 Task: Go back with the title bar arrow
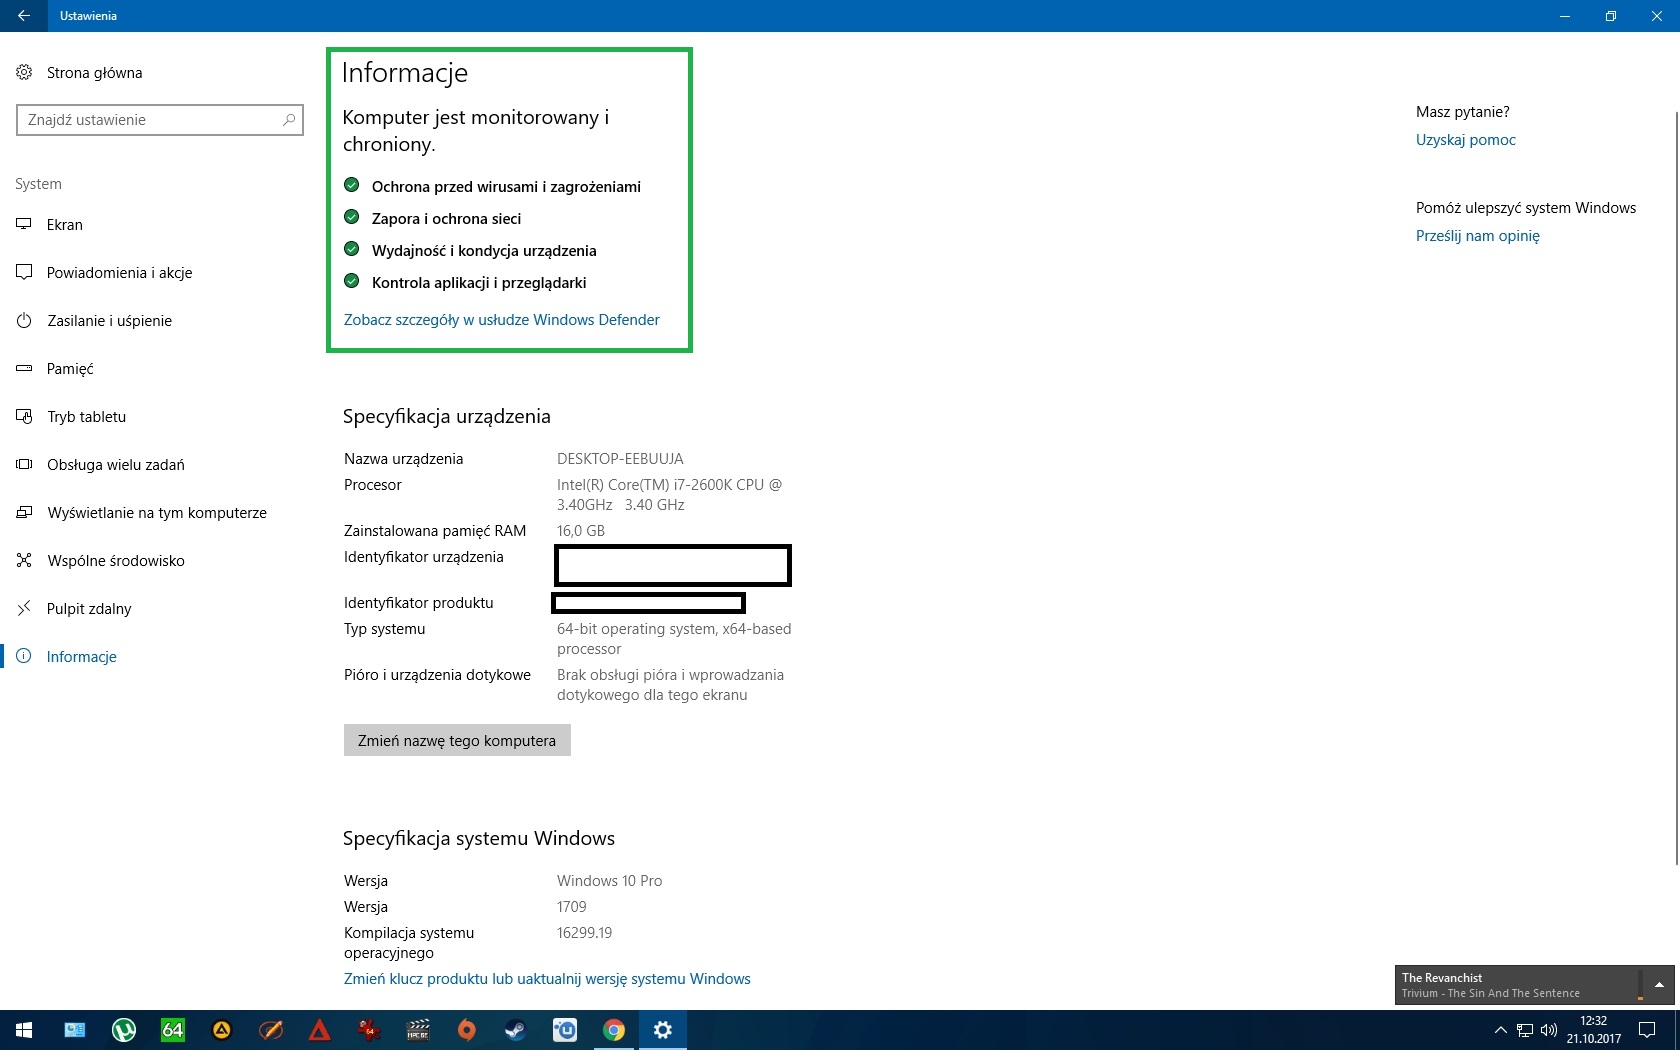pyautogui.click(x=24, y=16)
